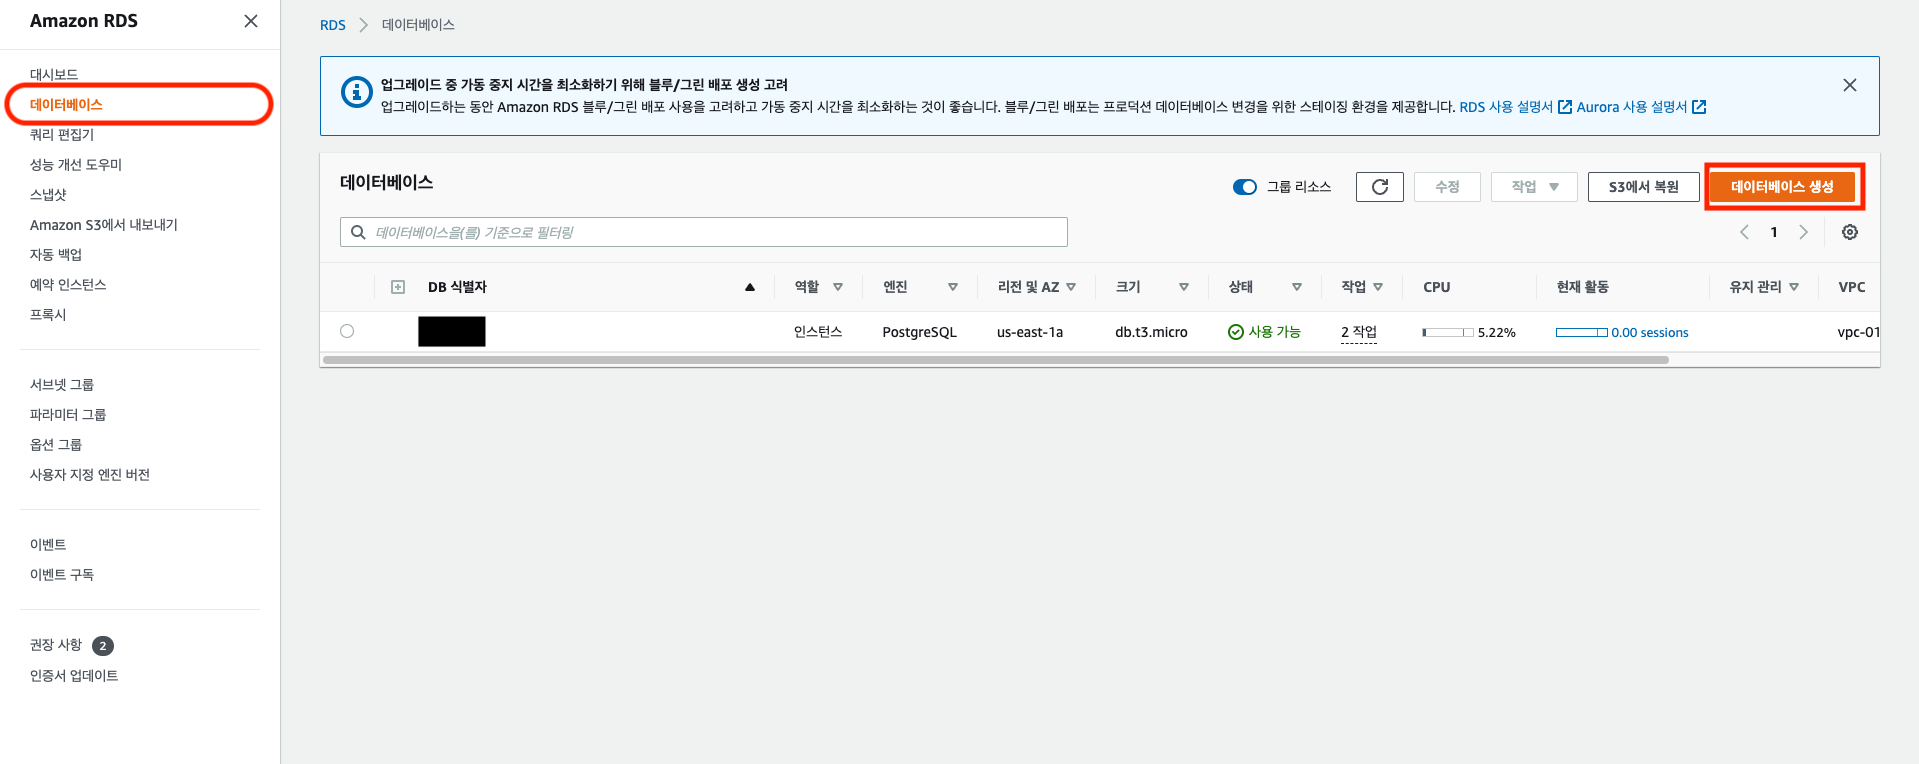Screen dimensions: 1919x764
Task: Sort by the 역할 column
Action: click(838, 287)
